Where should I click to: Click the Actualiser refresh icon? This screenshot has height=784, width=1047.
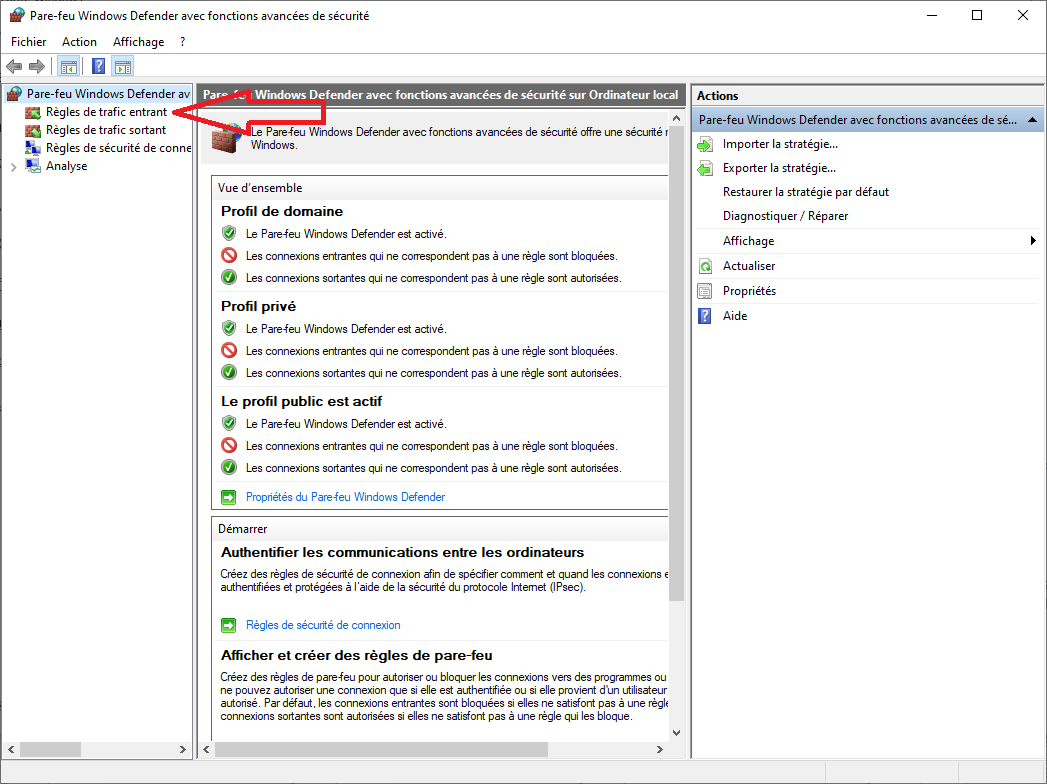[705, 266]
